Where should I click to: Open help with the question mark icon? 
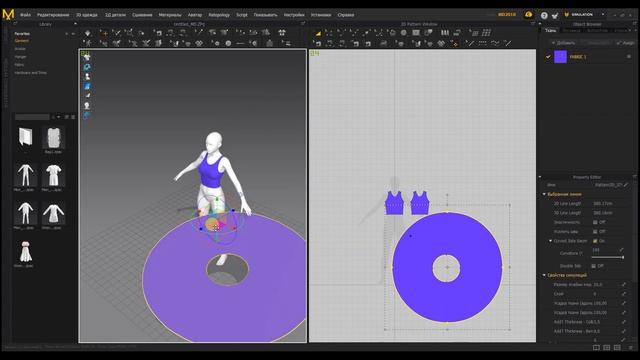pos(544,15)
